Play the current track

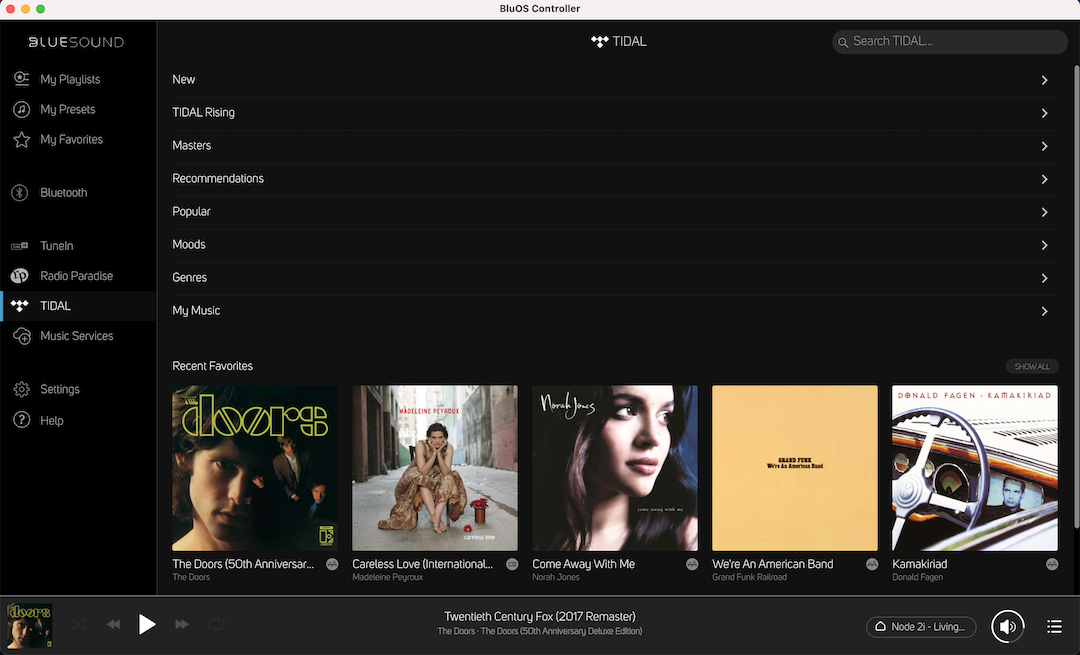147,625
